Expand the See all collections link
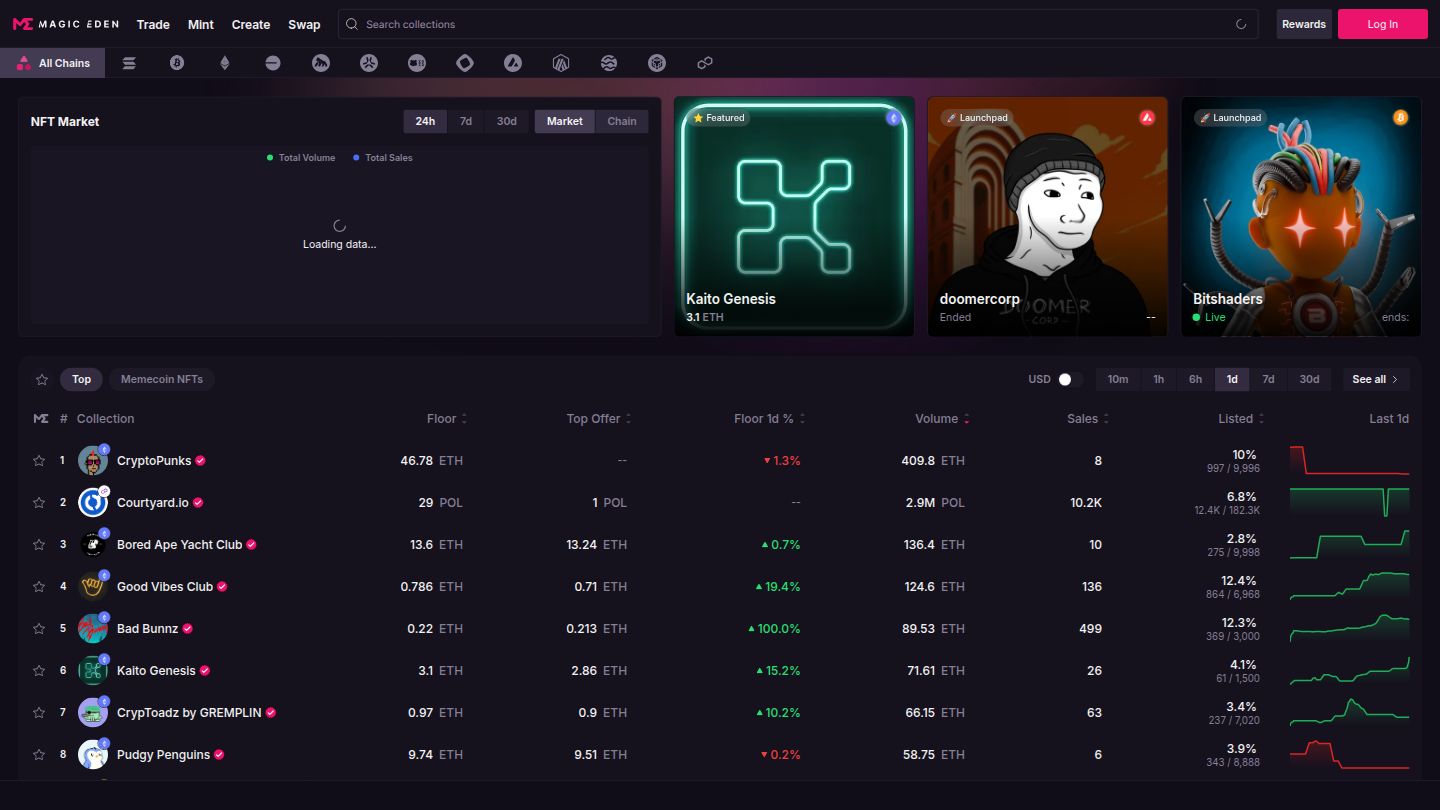The image size is (1440, 810). click(x=1376, y=379)
